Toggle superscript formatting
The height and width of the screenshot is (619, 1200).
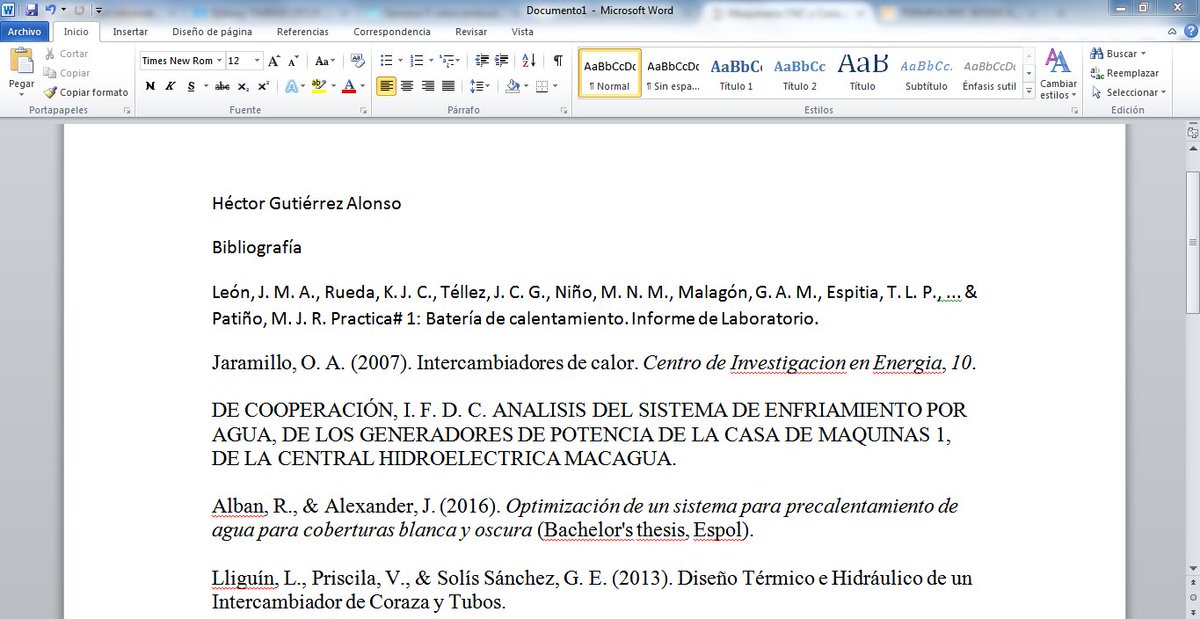262,86
